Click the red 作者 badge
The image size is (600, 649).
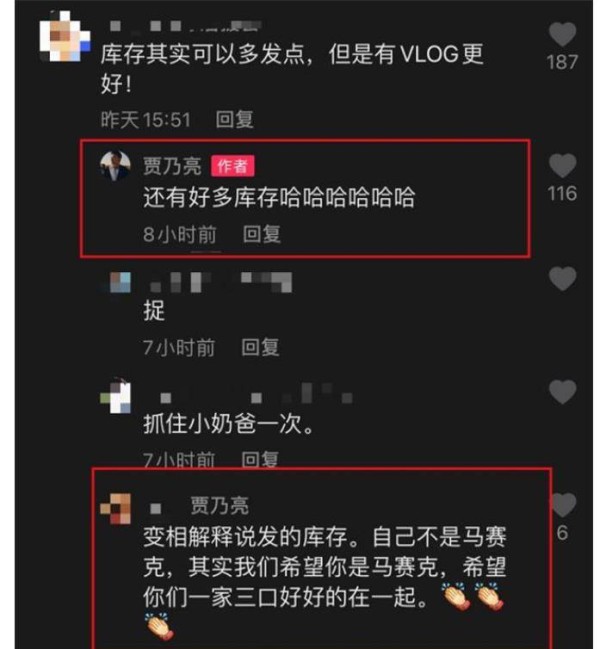pos(233,166)
